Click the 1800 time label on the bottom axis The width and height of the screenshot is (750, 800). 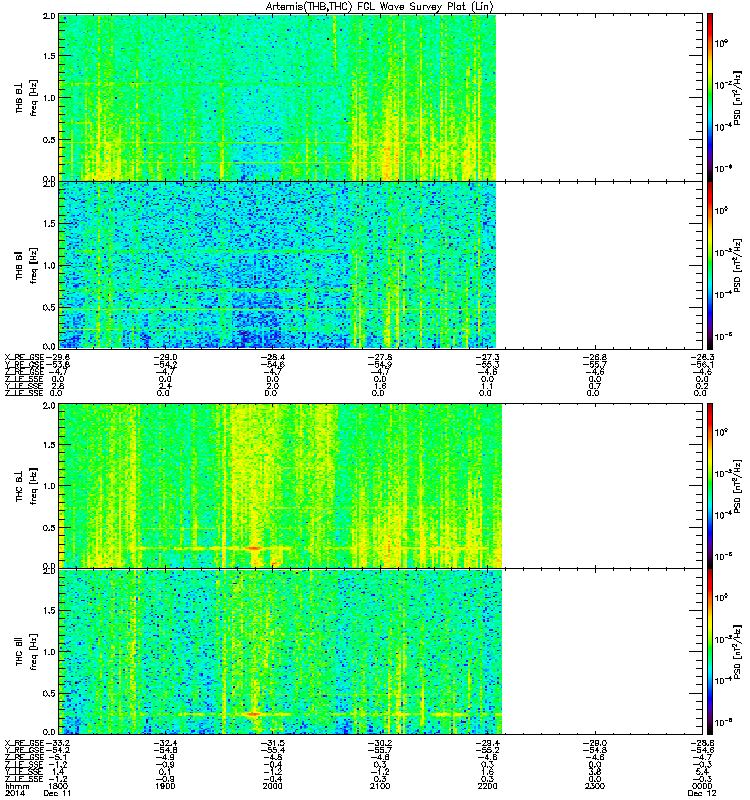(57, 786)
